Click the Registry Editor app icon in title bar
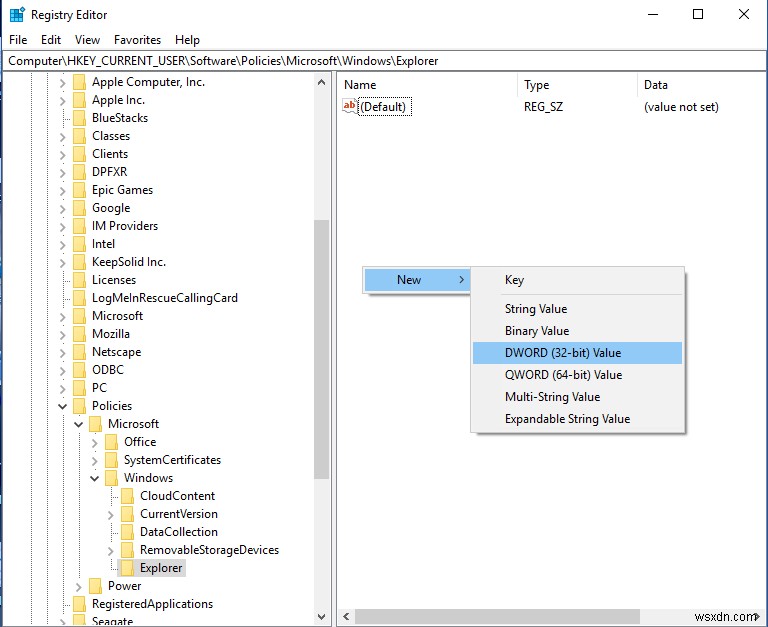Viewport: 768px width, 627px height. 17,15
